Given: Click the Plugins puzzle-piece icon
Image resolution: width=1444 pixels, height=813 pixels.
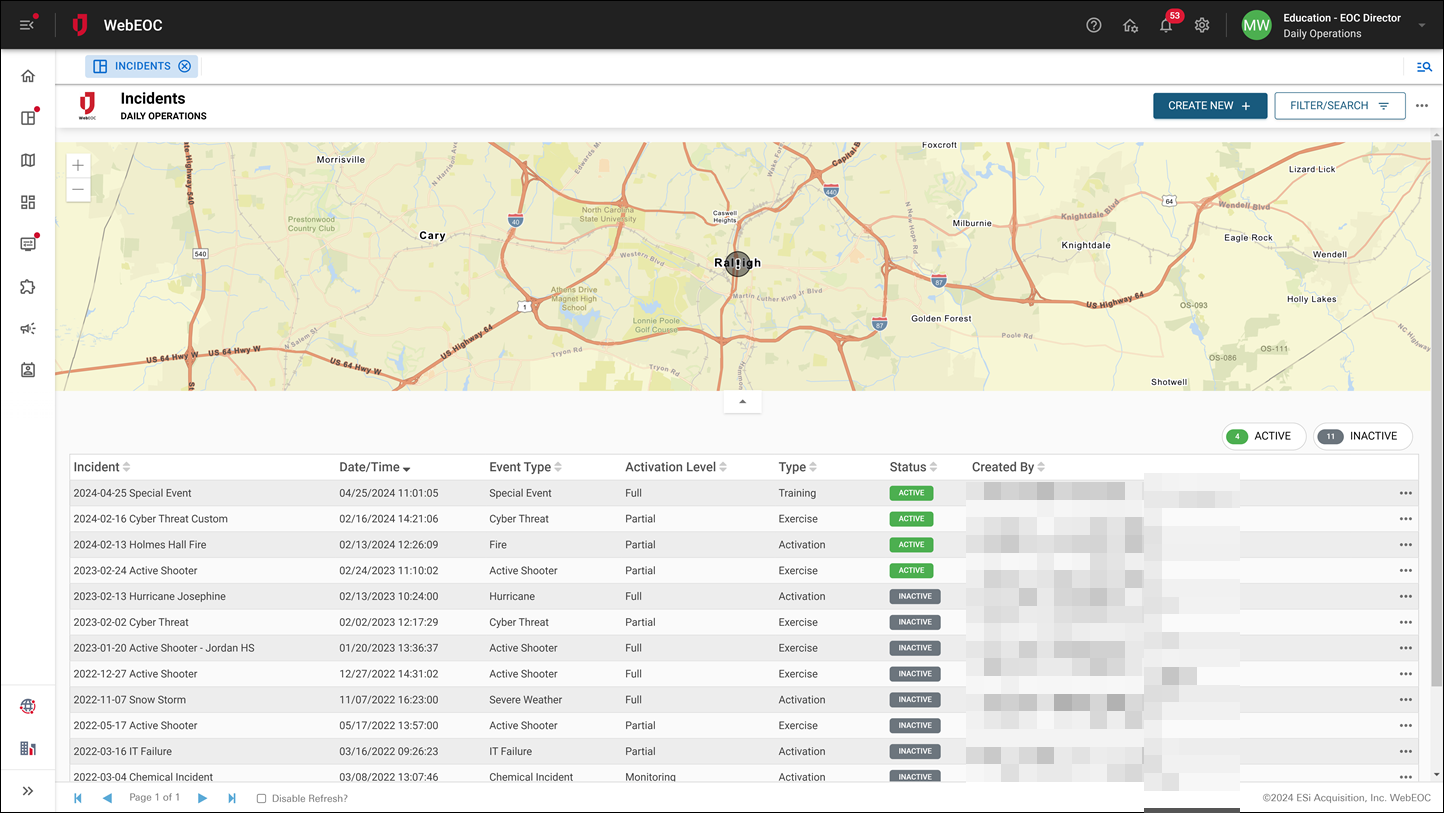Looking at the screenshot, I should click(27, 287).
